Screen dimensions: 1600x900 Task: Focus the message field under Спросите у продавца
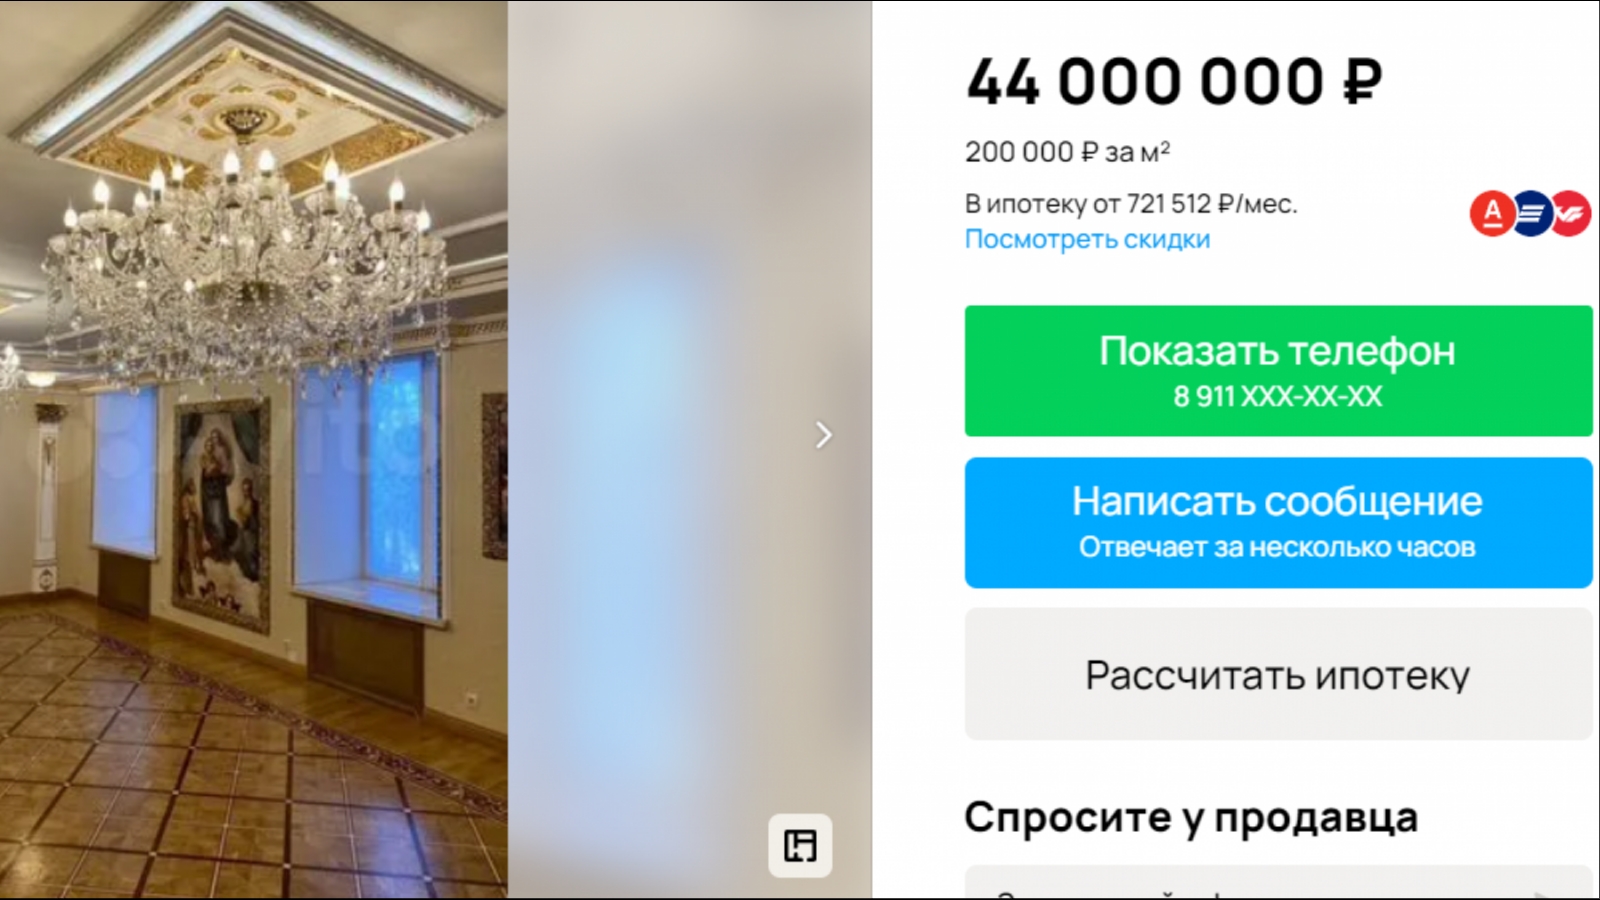(1278, 882)
